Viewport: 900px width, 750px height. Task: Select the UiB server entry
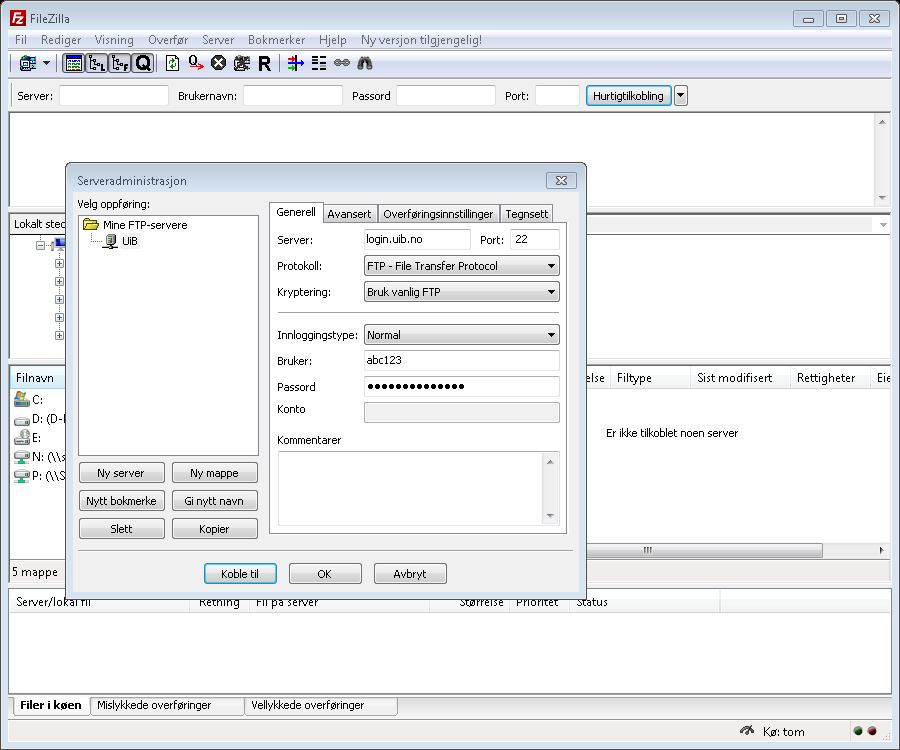click(x=129, y=241)
